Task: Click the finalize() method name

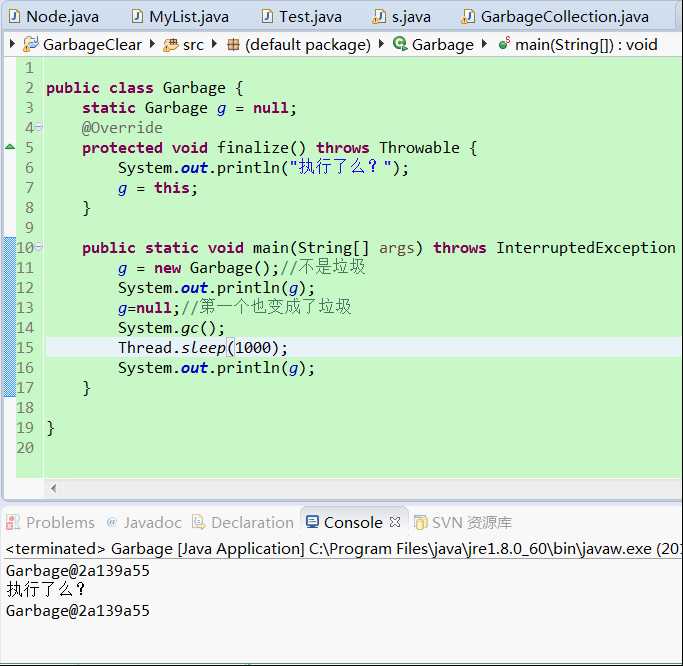Action: pos(261,148)
